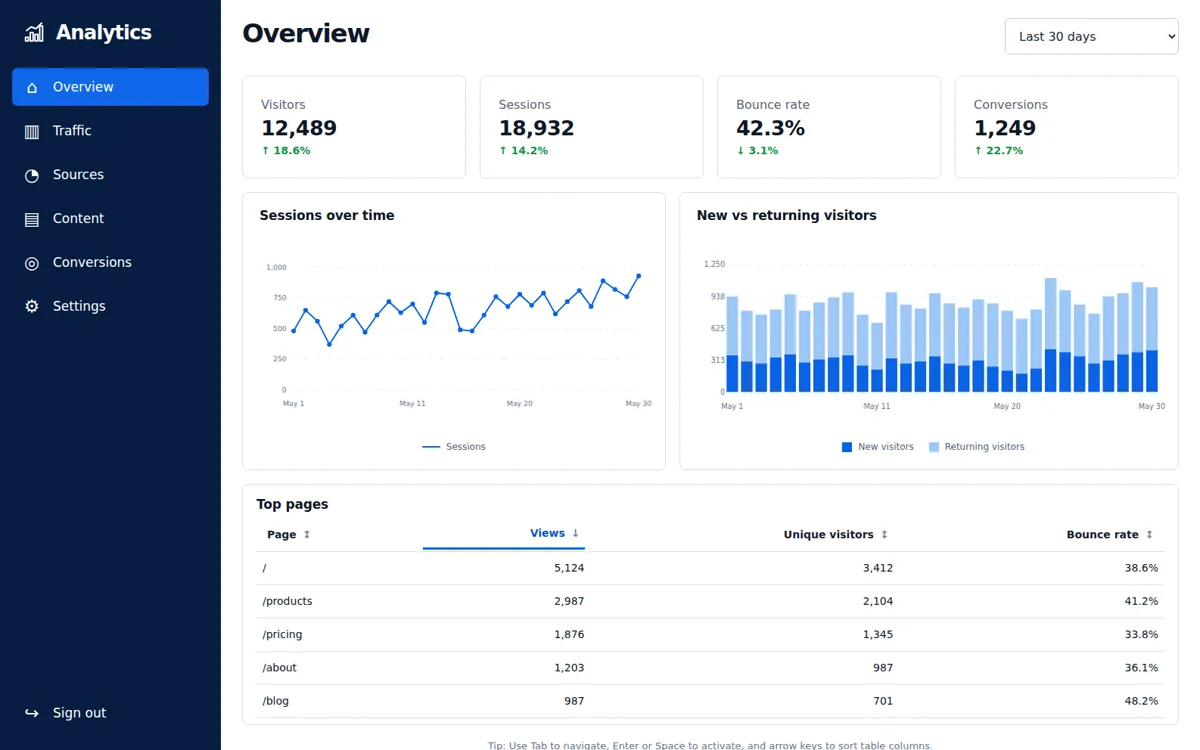The height and width of the screenshot is (750, 1200).
Task: Click the Bounce rate 42.3% stat card
Action: [x=829, y=127]
